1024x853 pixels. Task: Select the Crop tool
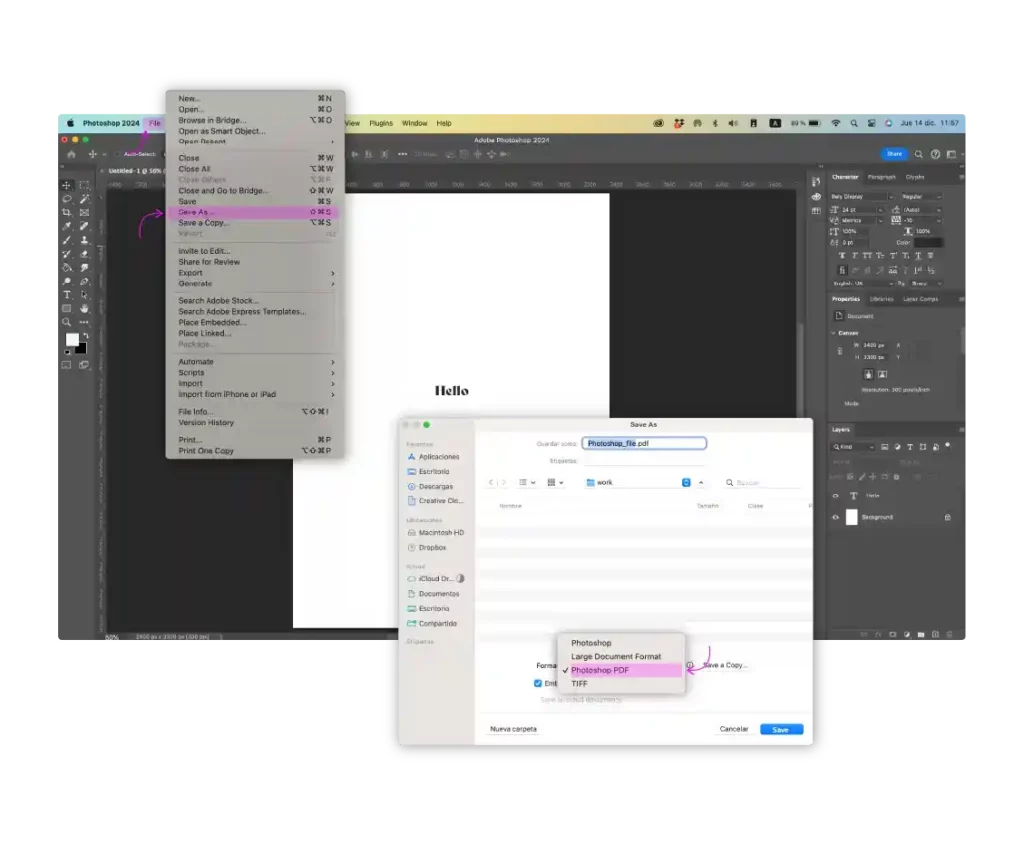67,212
